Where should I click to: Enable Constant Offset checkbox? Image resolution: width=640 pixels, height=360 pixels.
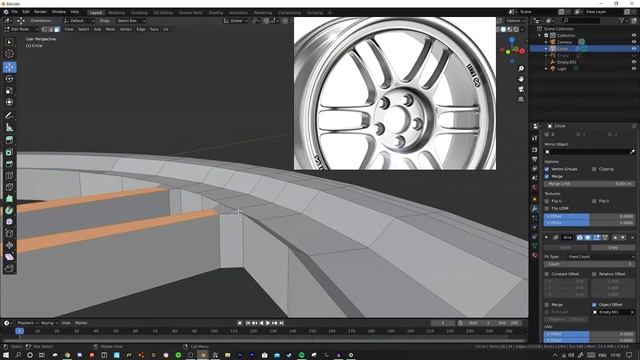pyautogui.click(x=547, y=274)
